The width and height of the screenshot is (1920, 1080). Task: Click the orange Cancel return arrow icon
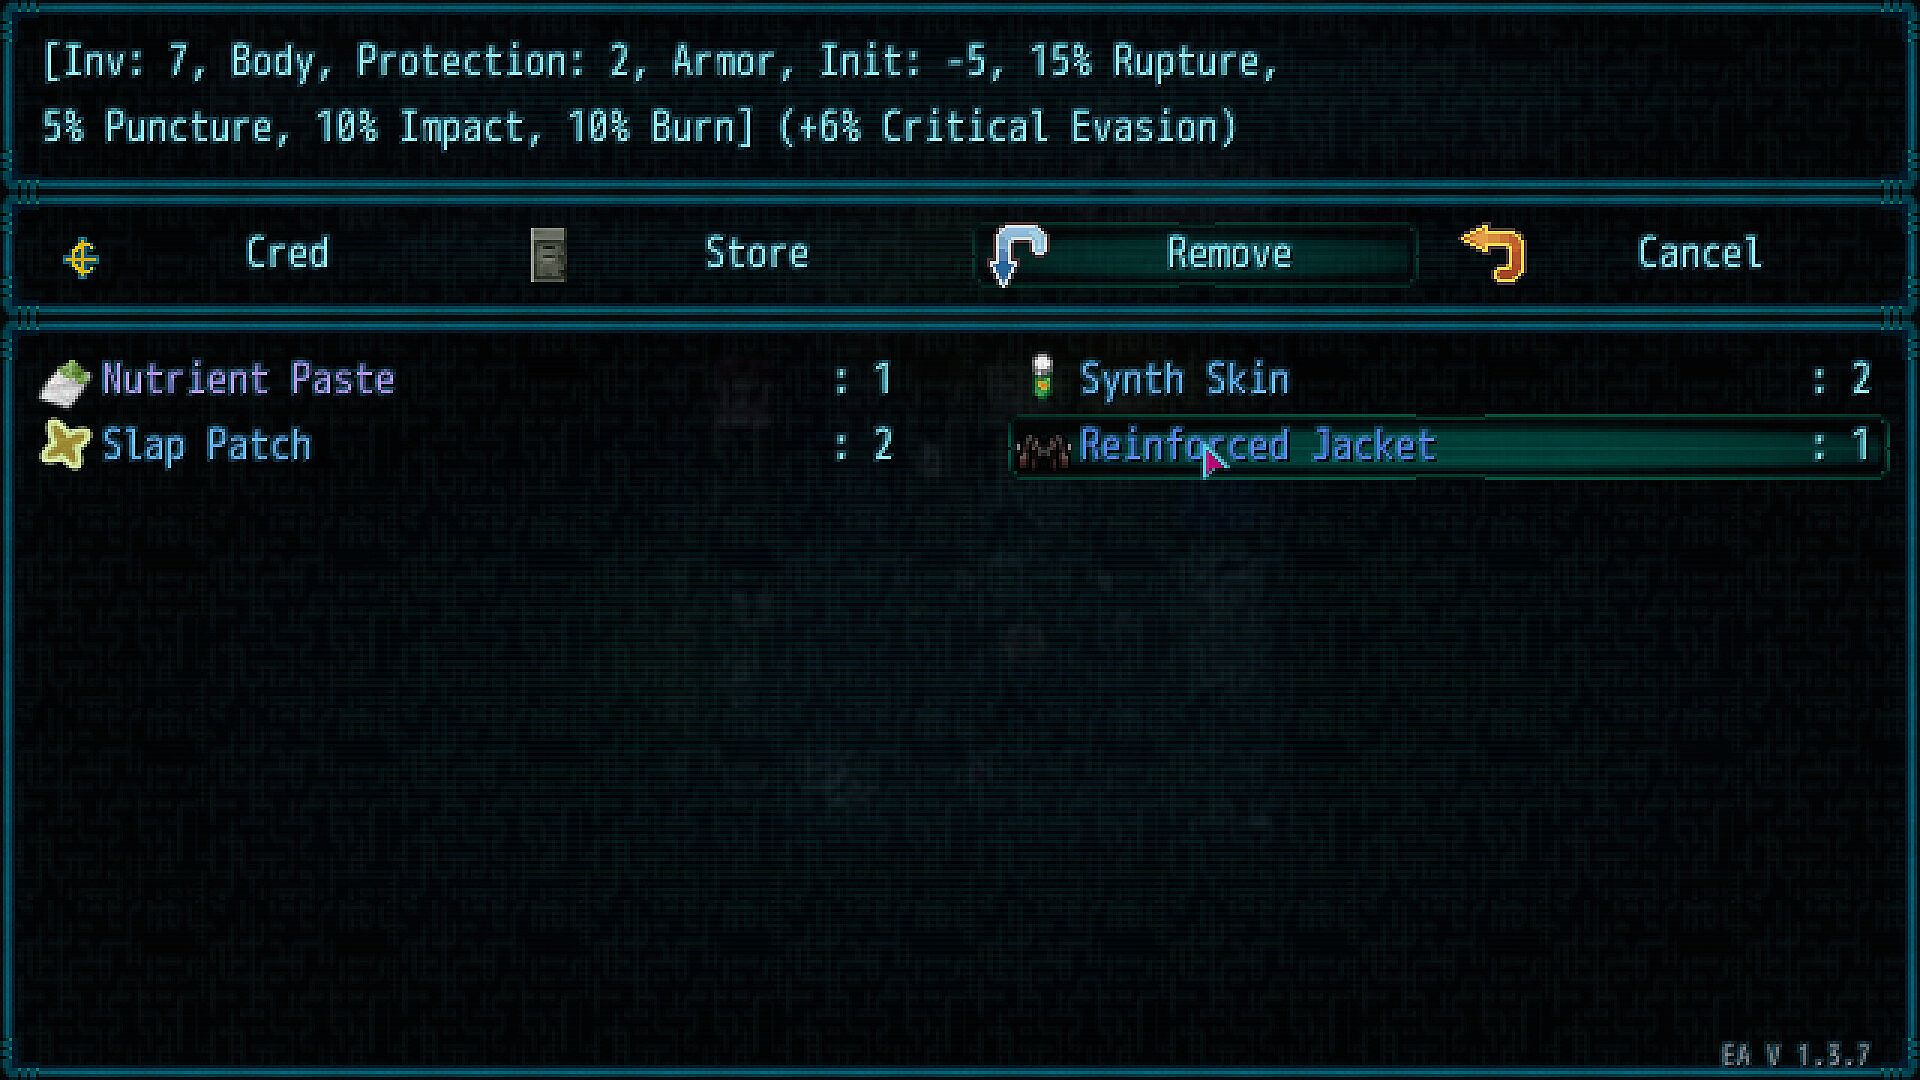click(x=1494, y=254)
